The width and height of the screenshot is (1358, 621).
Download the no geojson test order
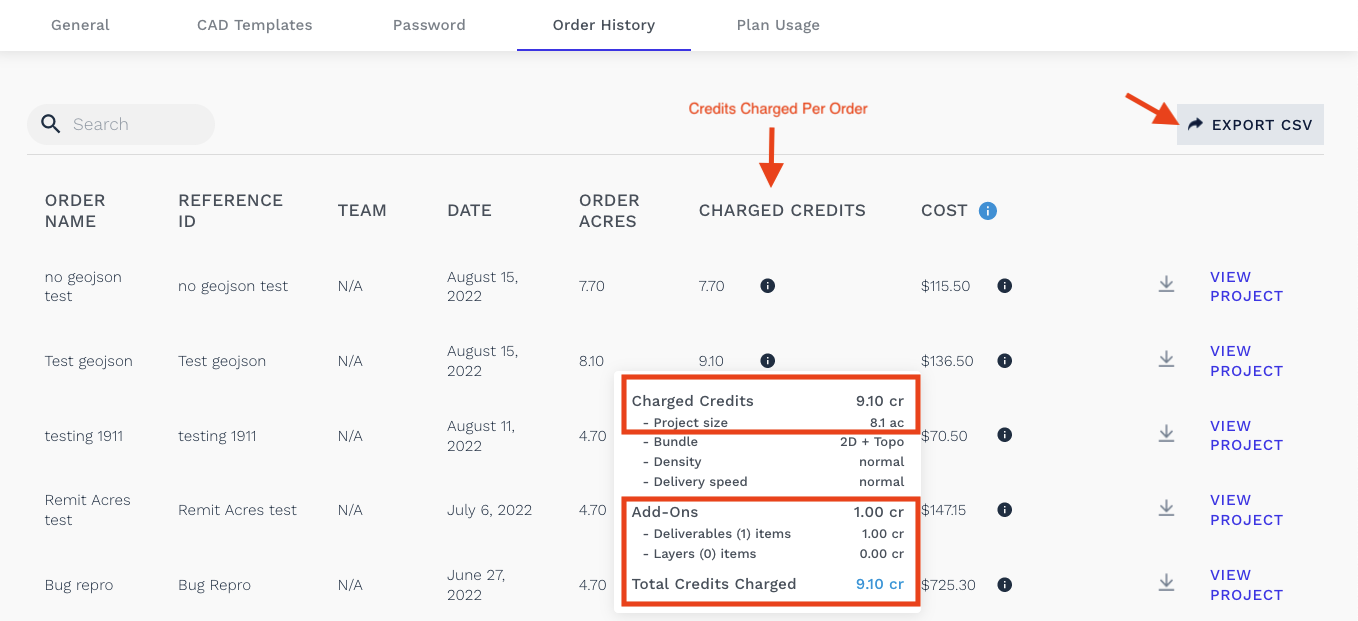1166,285
